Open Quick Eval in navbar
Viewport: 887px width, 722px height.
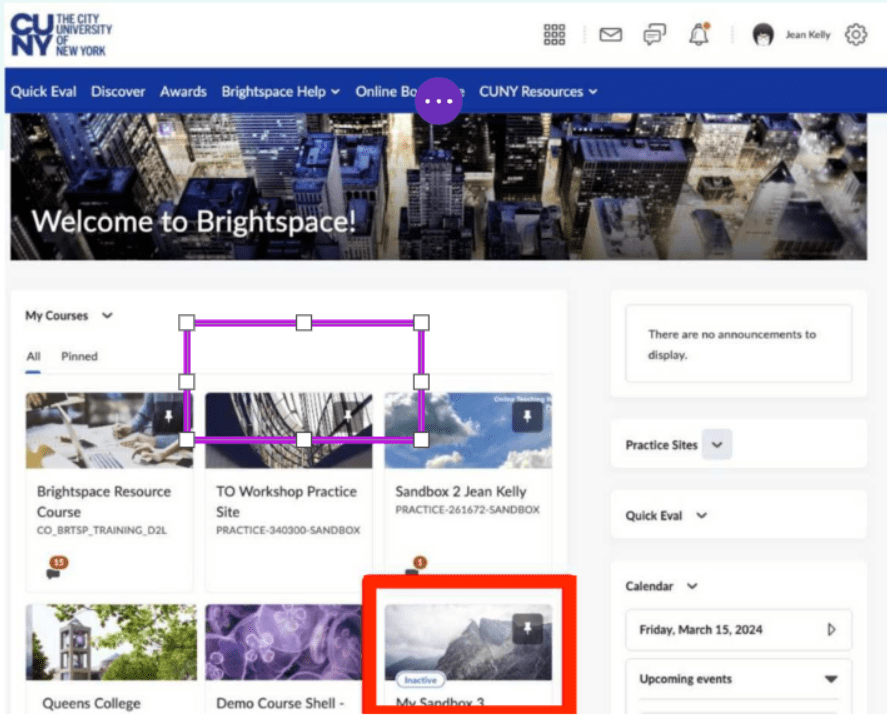coord(44,91)
